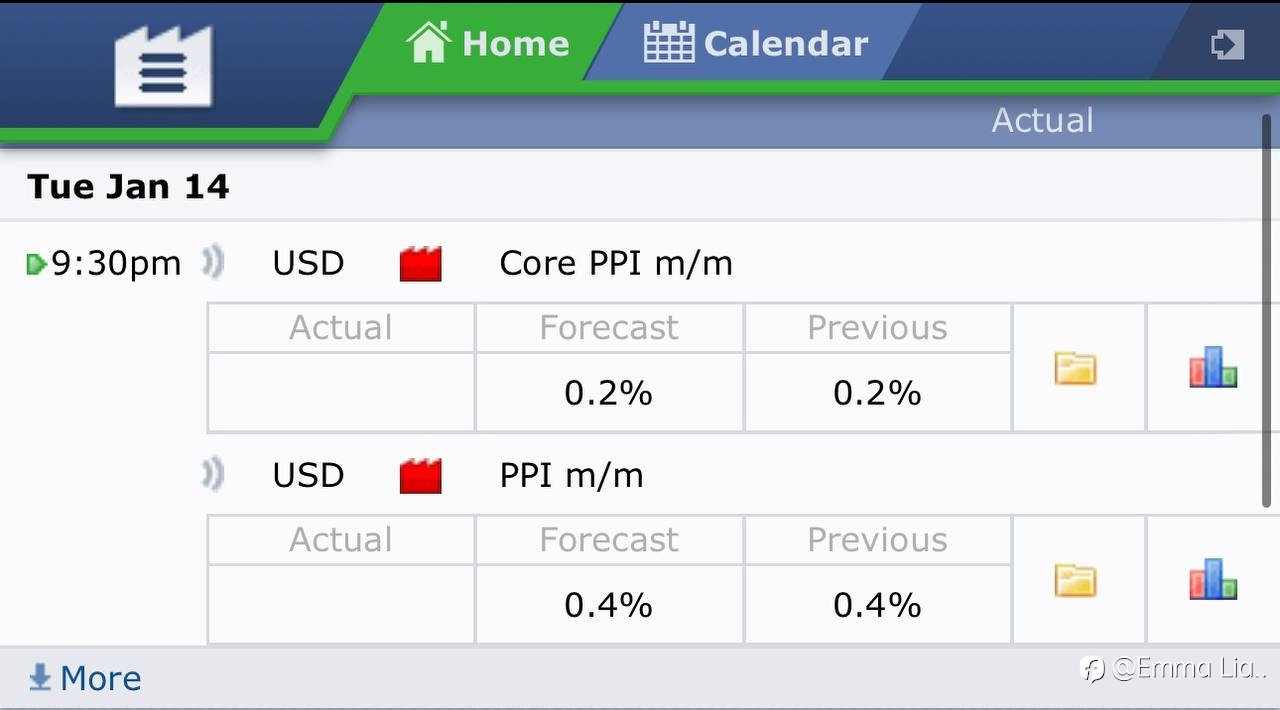Switch to the Home tab

[488, 43]
